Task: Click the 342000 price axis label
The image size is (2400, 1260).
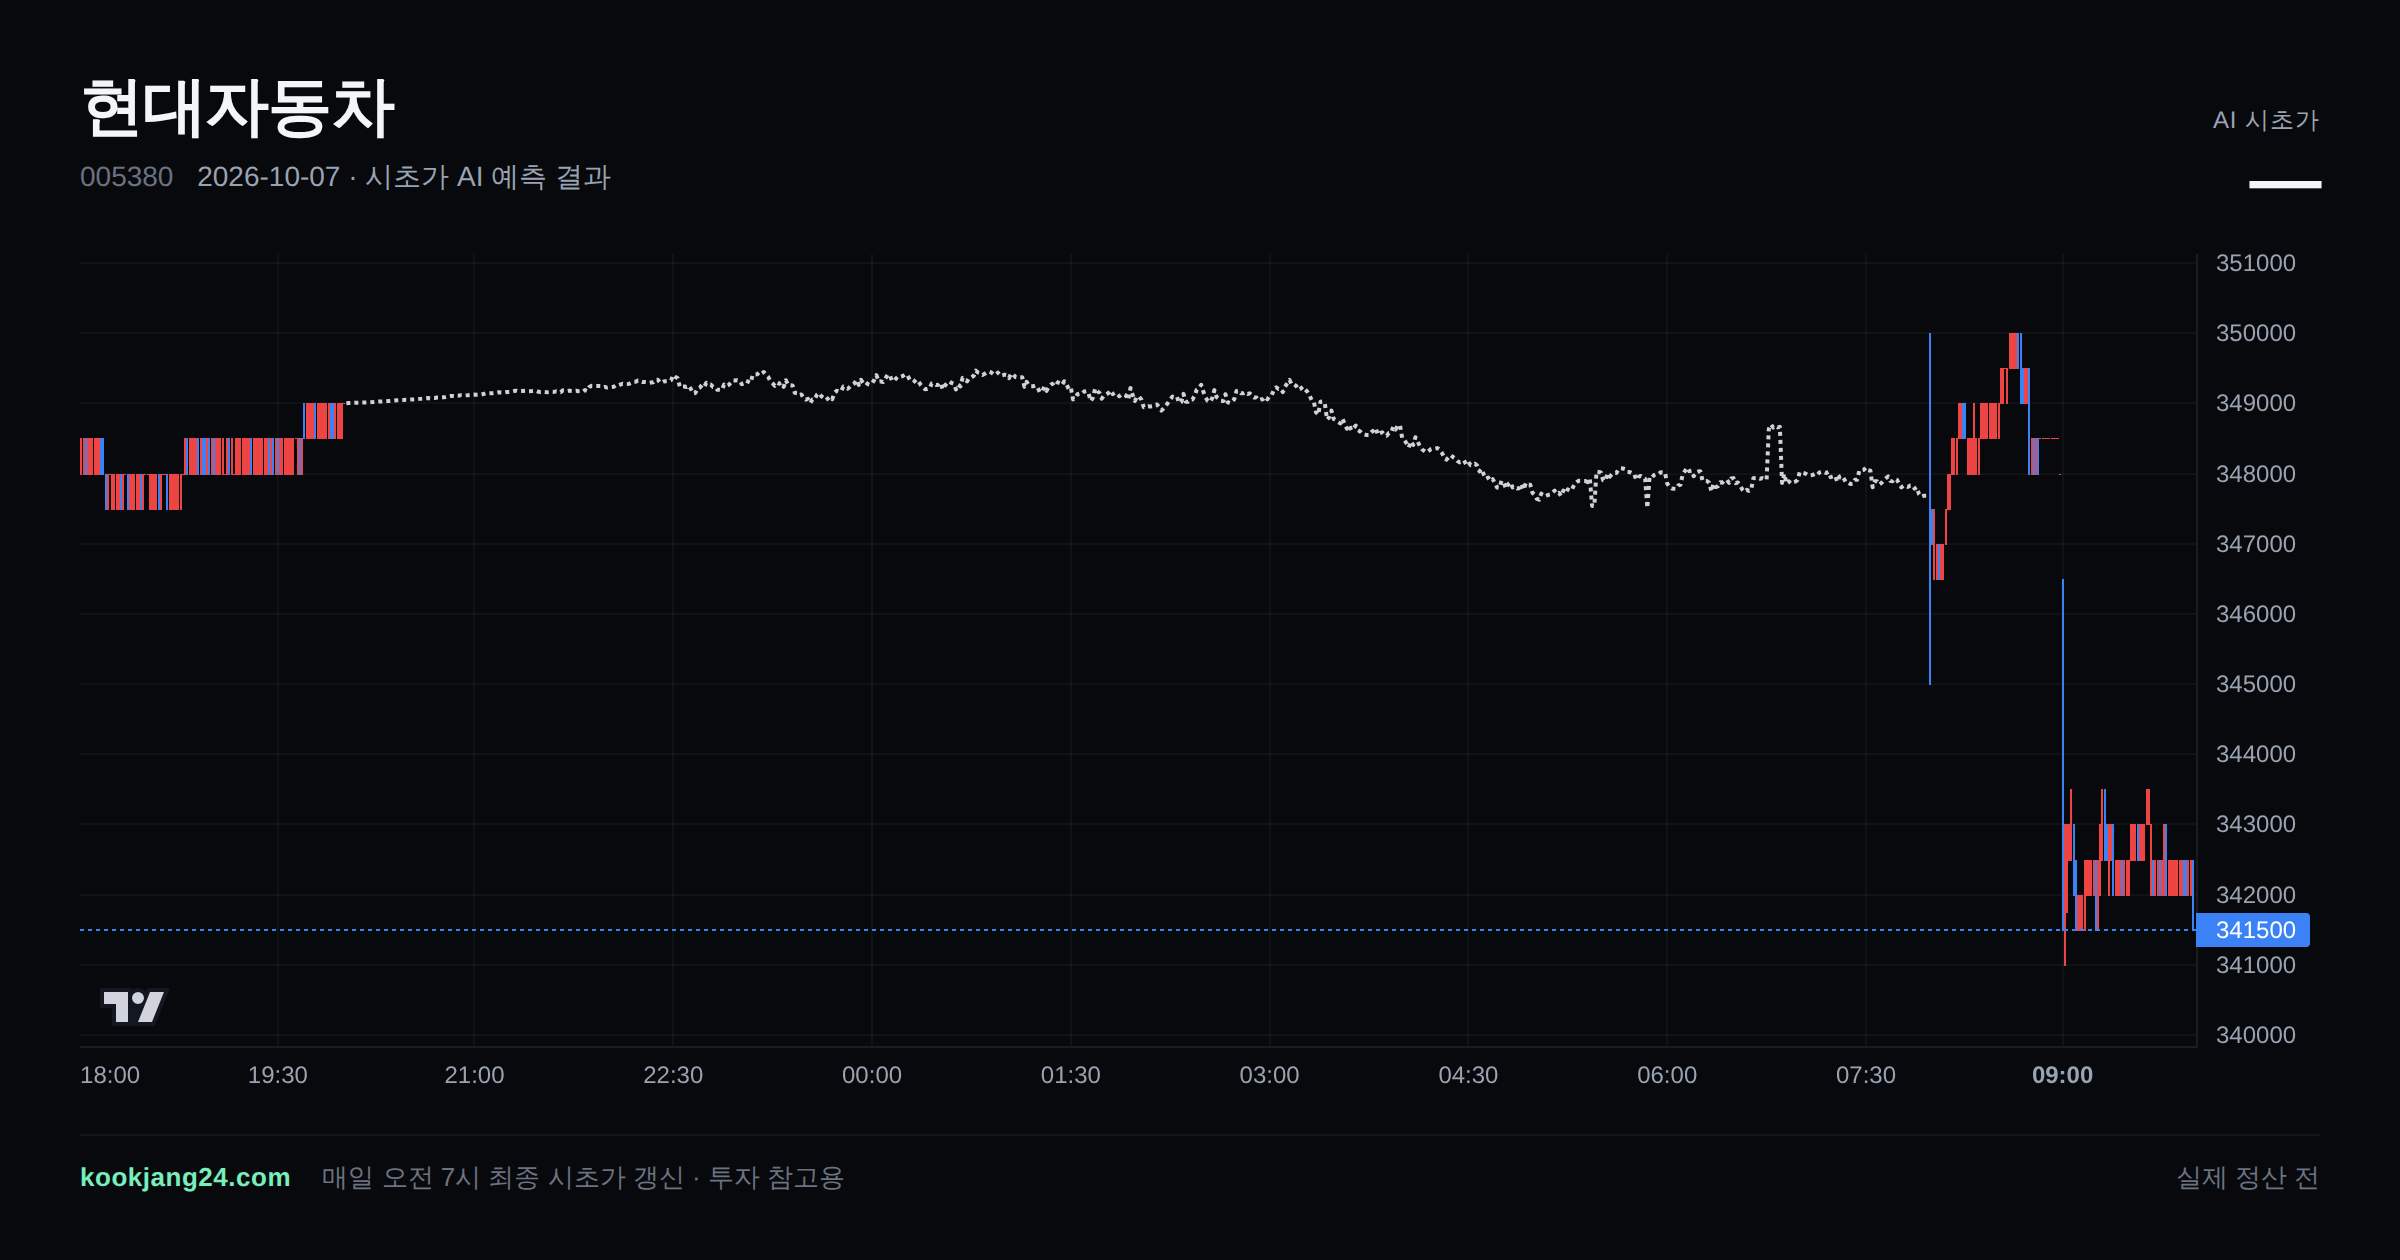Action: (2256, 895)
